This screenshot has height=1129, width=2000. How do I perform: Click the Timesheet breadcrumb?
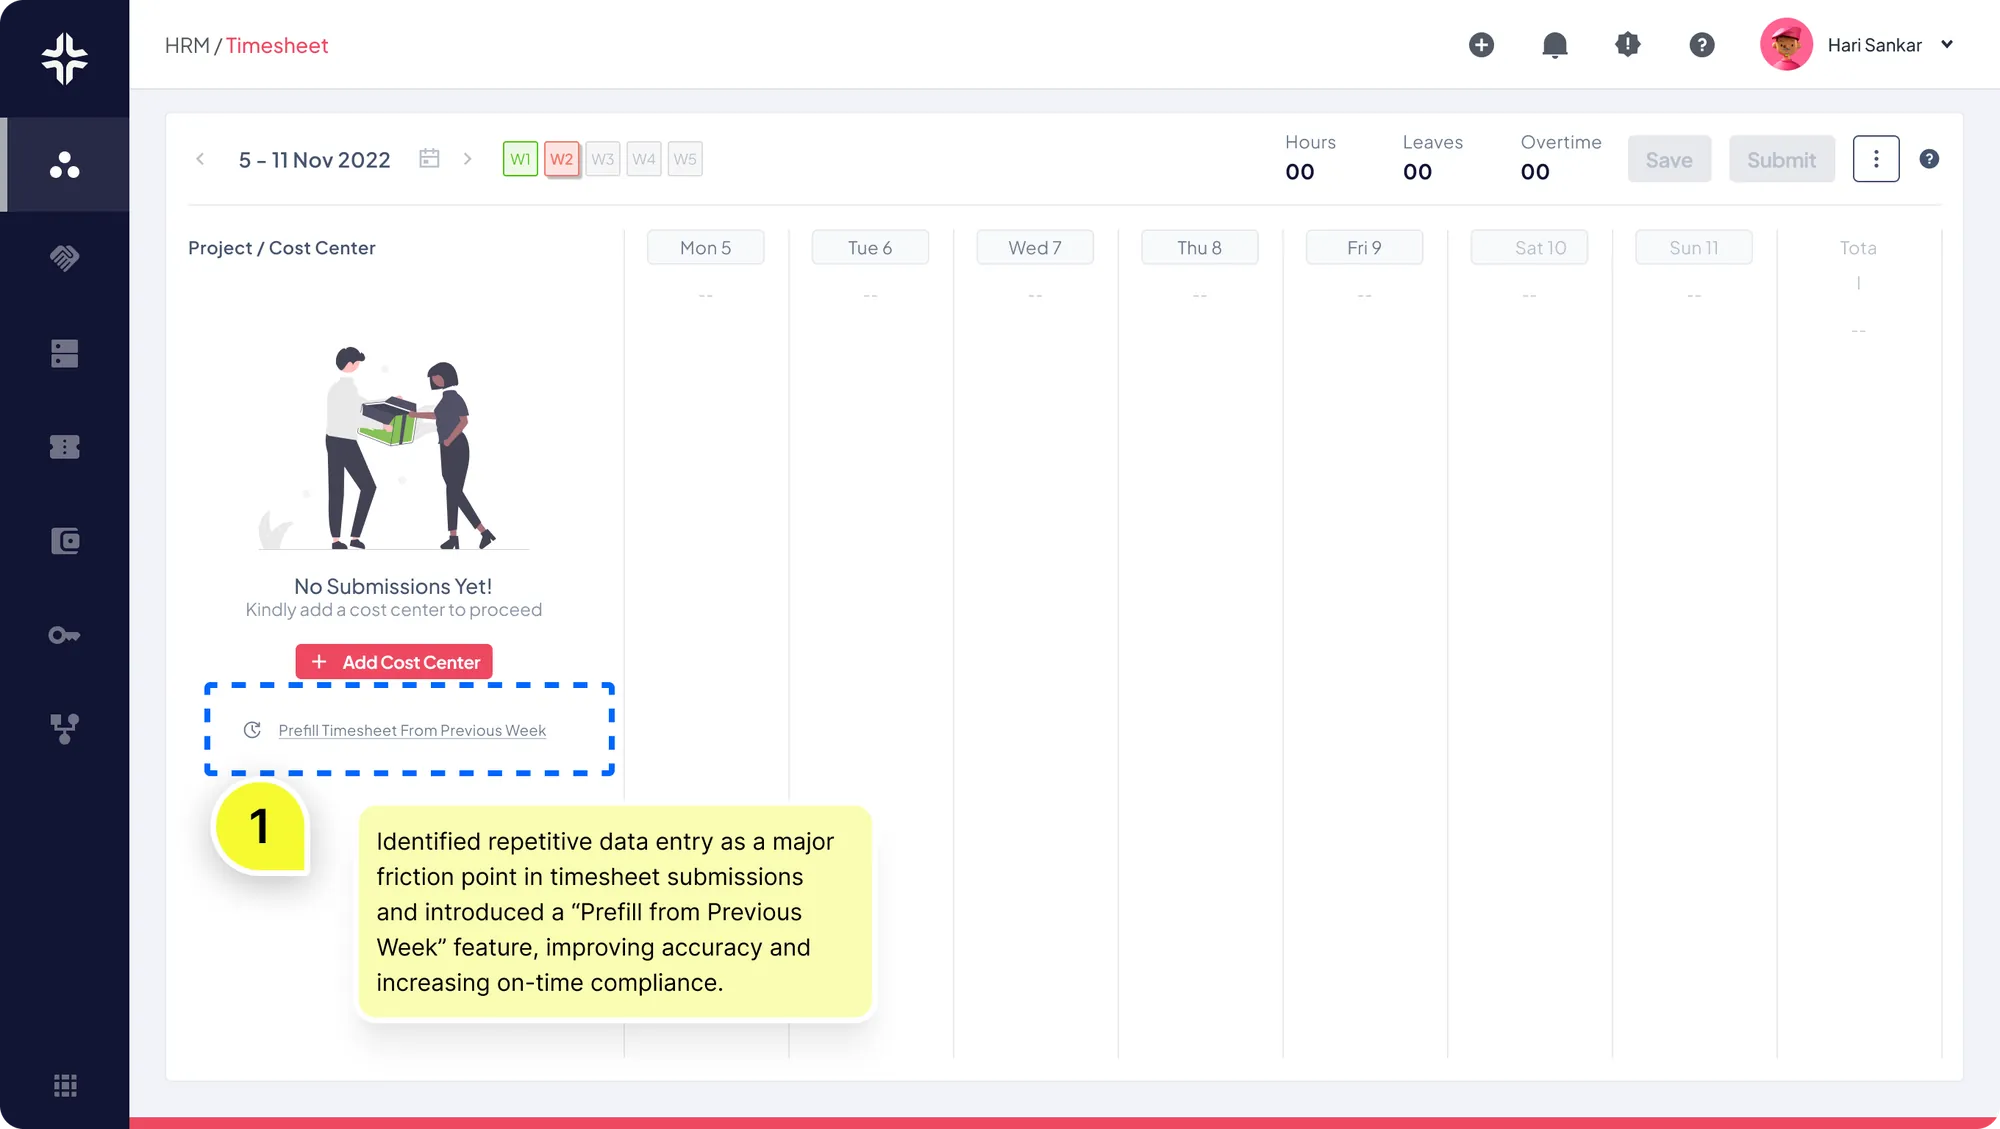[x=277, y=45]
